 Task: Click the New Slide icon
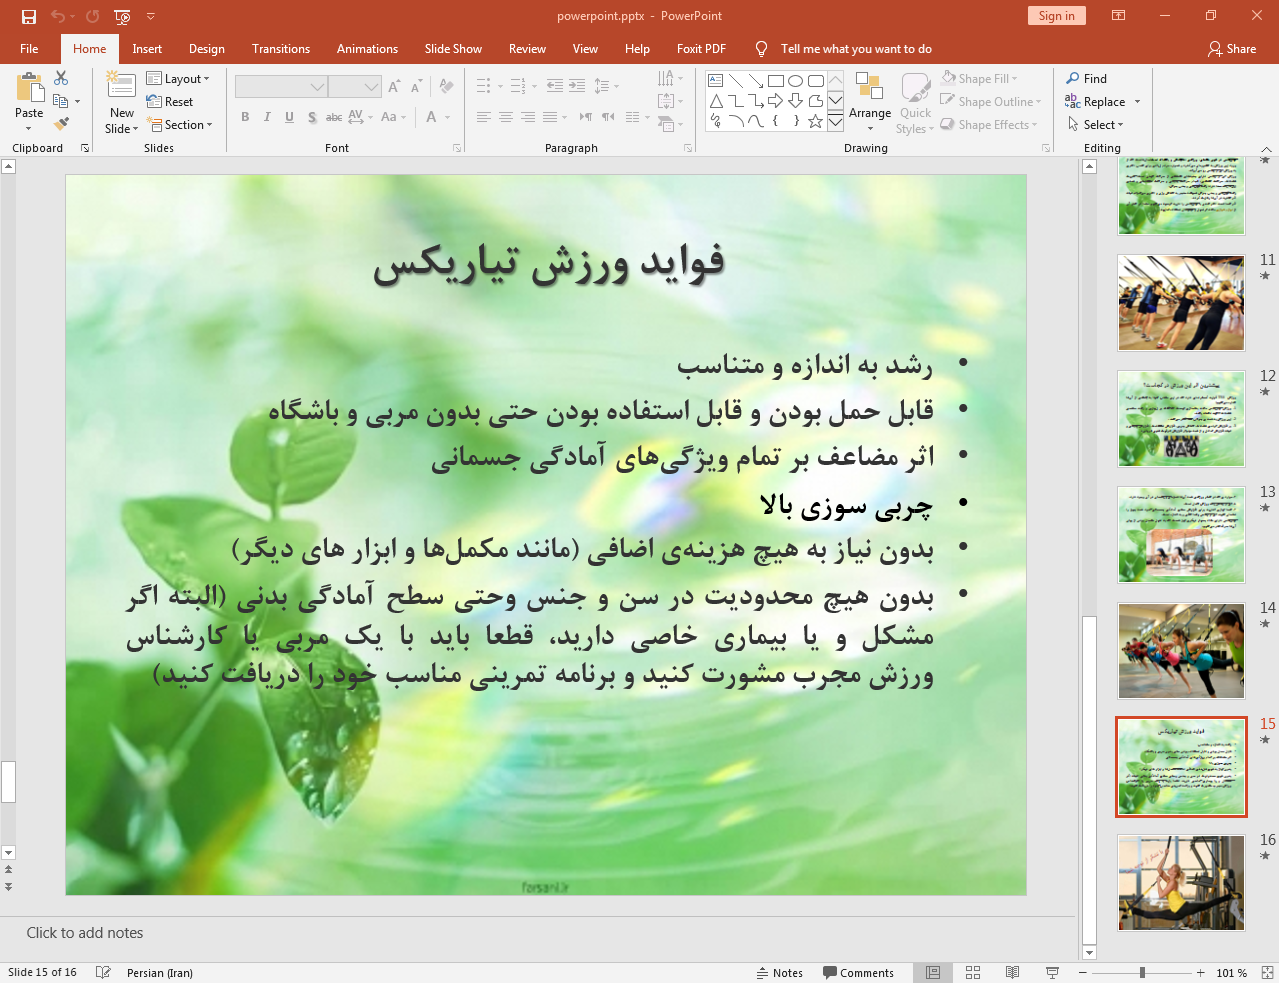[121, 86]
